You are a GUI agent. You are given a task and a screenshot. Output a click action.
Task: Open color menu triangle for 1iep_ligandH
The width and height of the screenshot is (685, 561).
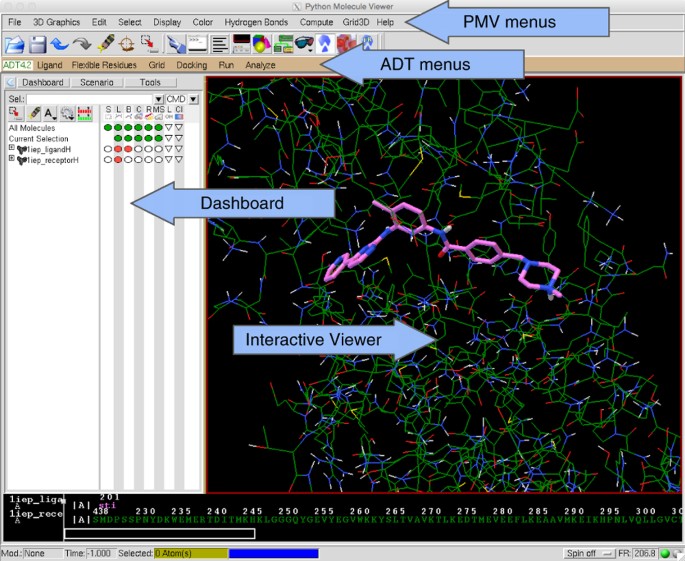point(168,148)
